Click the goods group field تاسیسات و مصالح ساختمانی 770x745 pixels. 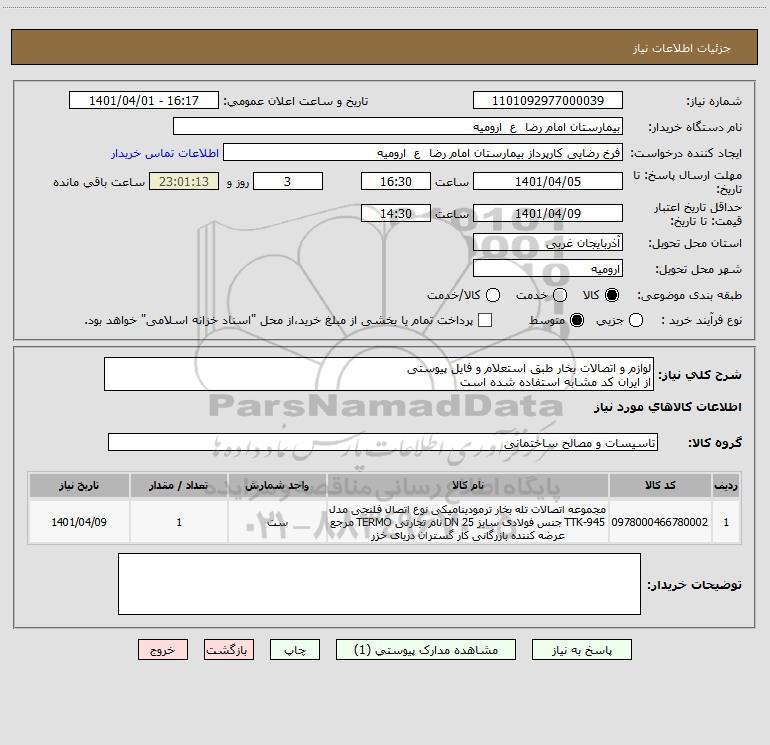383,442
